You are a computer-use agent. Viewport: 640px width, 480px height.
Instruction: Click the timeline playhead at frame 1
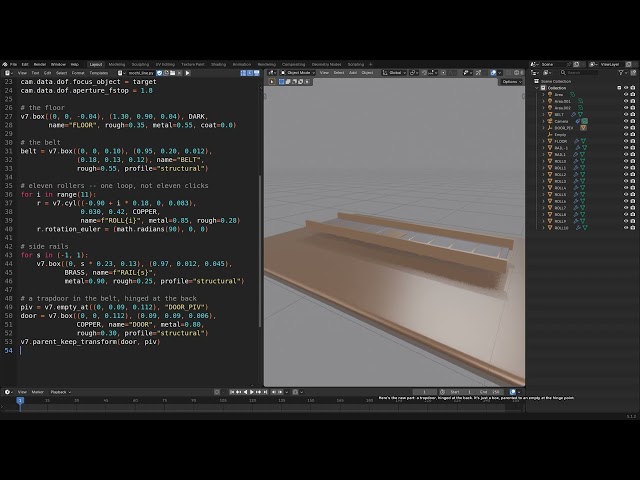[x=20, y=401]
